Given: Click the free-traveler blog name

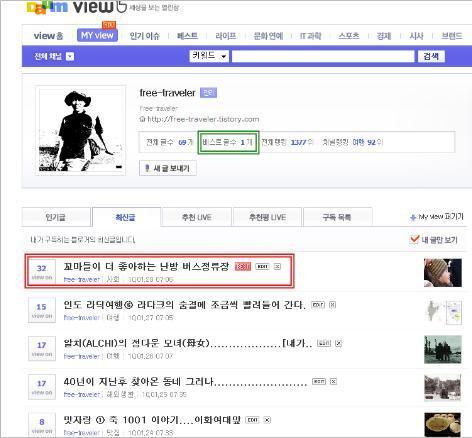Looking at the screenshot, I should (x=167, y=93).
